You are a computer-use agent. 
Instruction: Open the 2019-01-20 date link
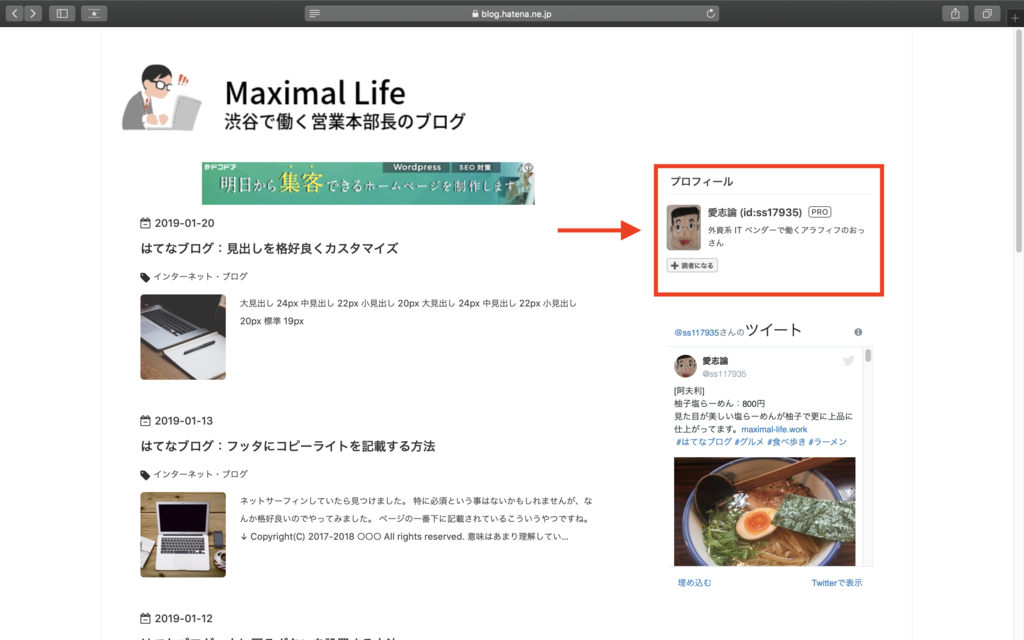[x=184, y=223]
